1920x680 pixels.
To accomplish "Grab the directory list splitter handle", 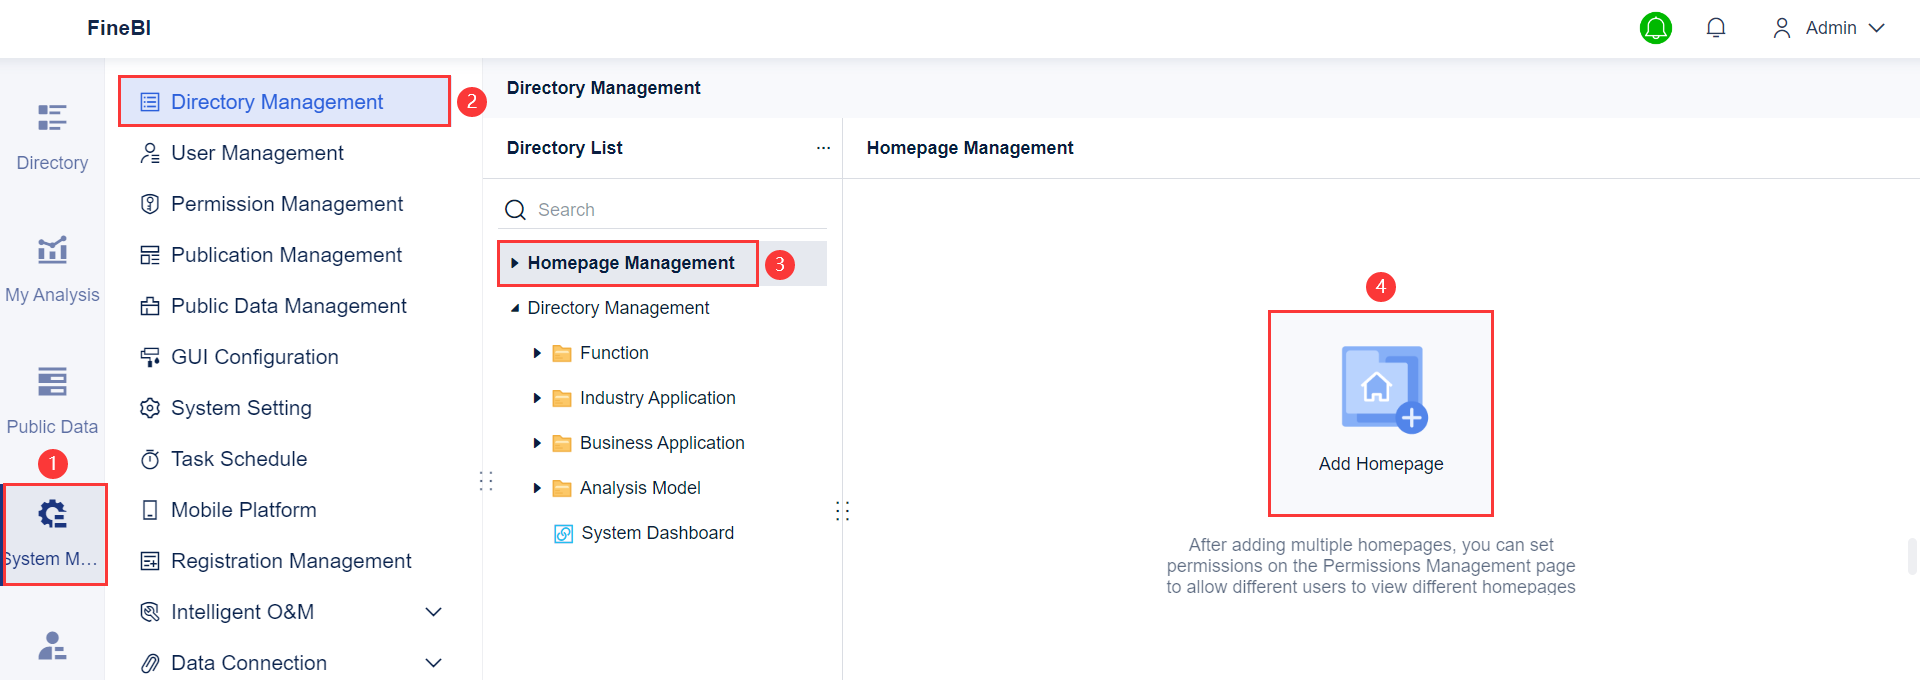I will [842, 511].
